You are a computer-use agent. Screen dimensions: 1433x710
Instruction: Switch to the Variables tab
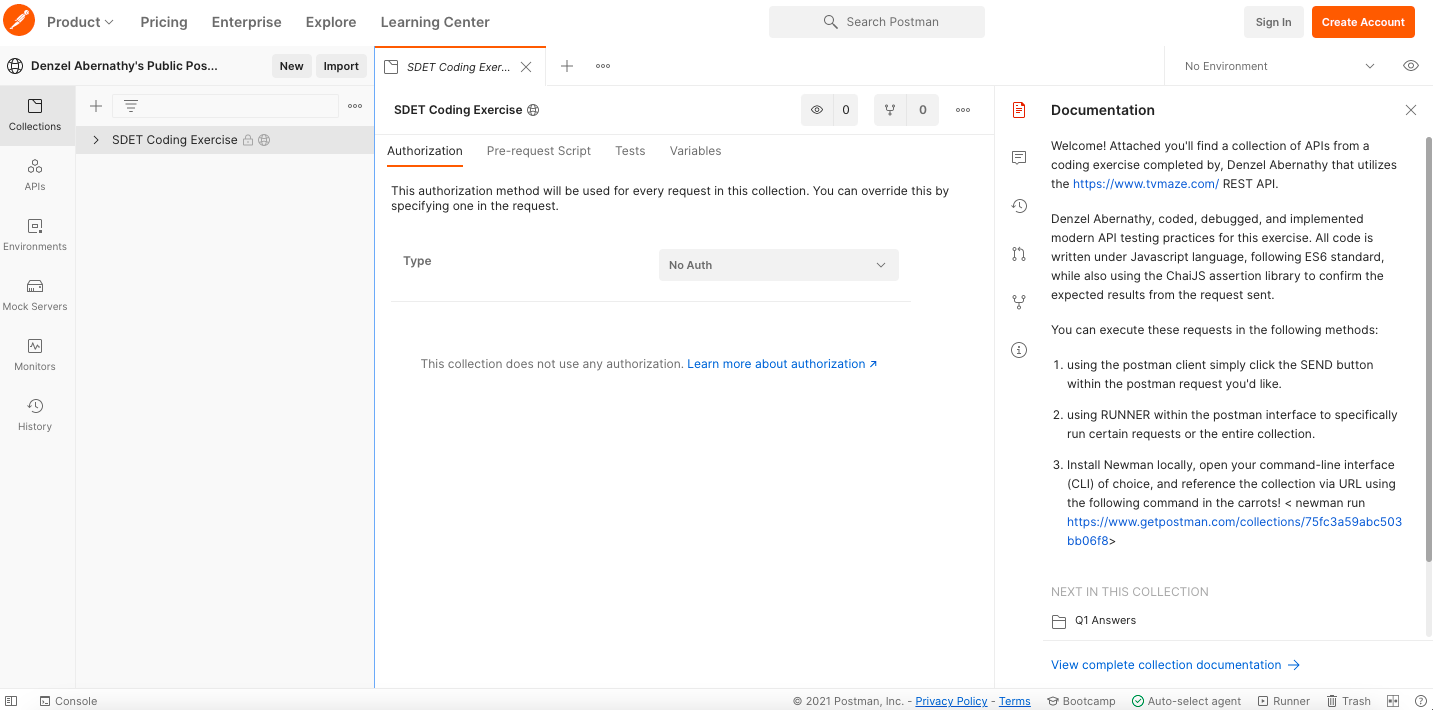(696, 151)
